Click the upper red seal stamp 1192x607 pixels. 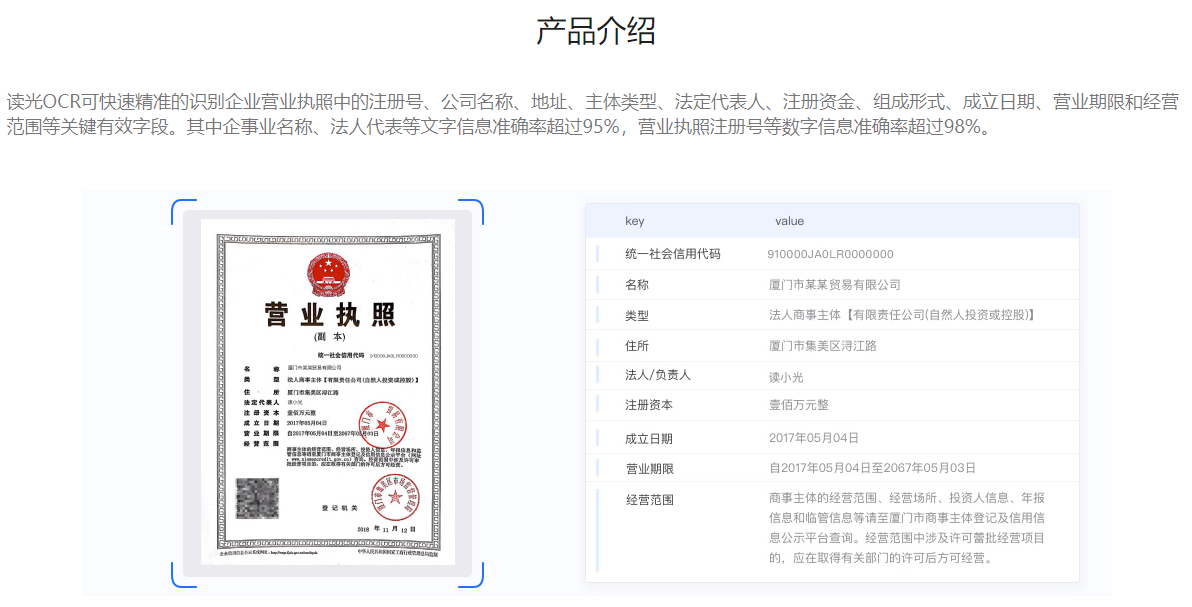[383, 427]
